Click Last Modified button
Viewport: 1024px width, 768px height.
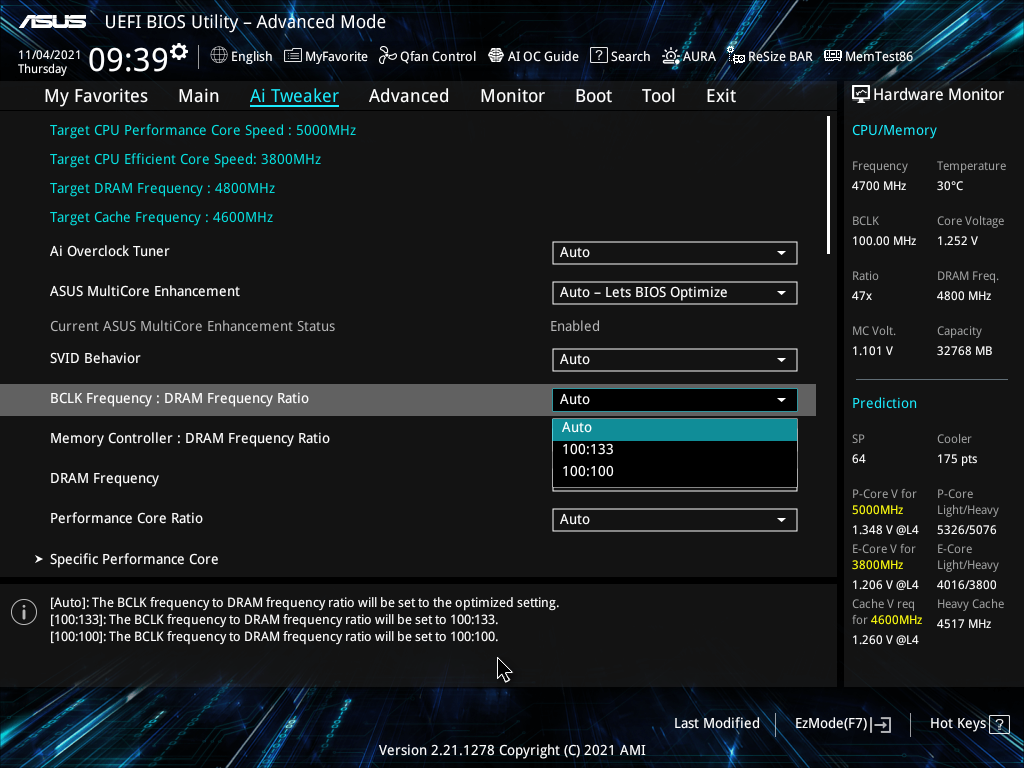coord(716,724)
